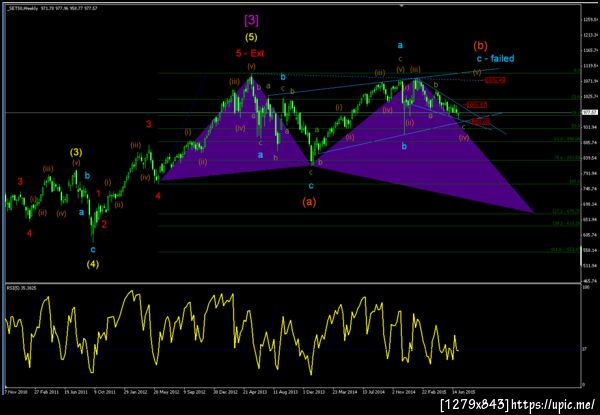This screenshot has width=600, height=415.
Task: Select the magenta [3] wave label
Action: coord(251,20)
